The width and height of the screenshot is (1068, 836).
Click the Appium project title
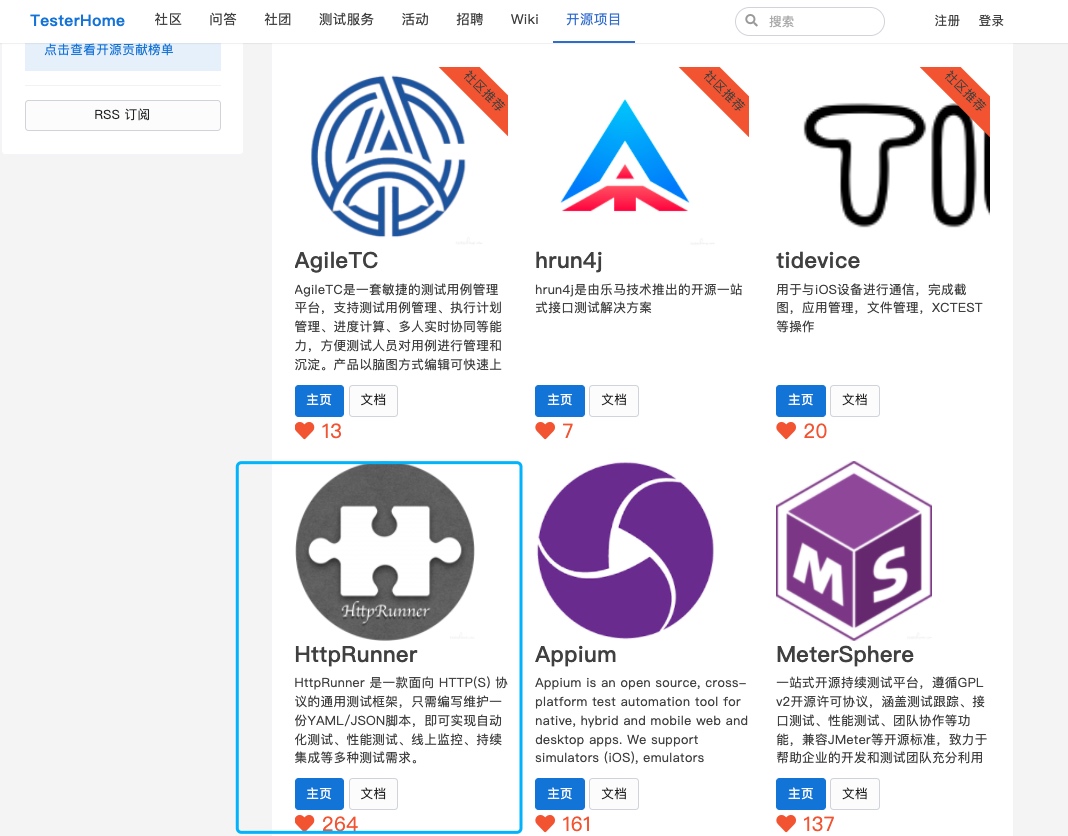coord(576,654)
